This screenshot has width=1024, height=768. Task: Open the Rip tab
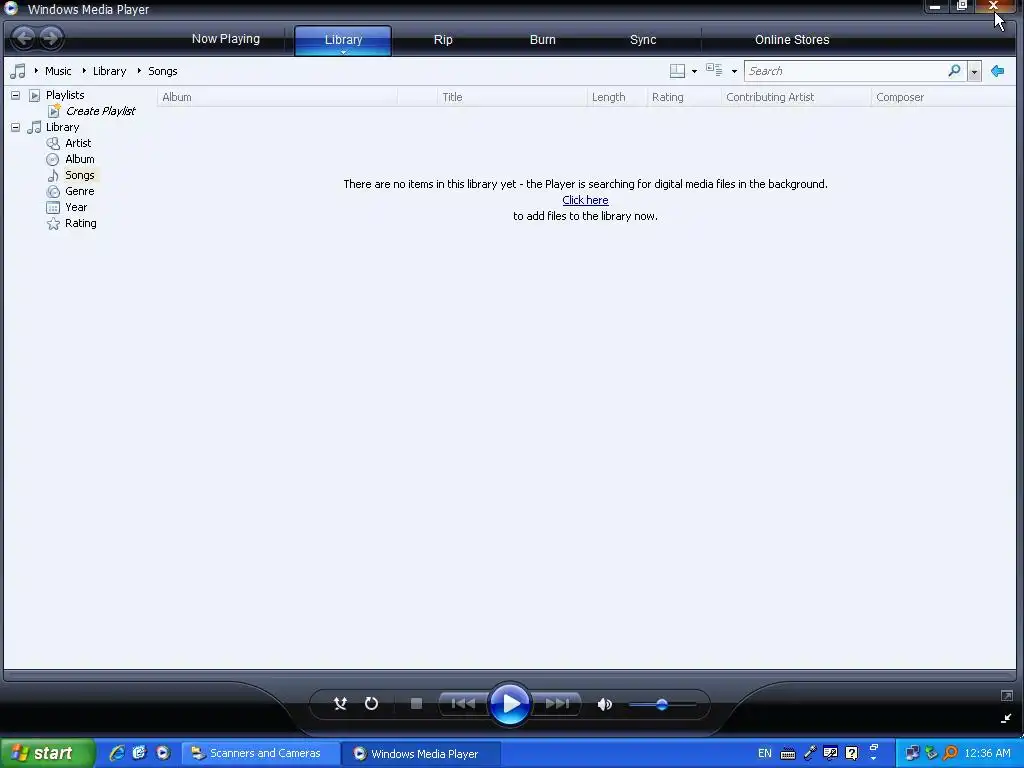443,40
